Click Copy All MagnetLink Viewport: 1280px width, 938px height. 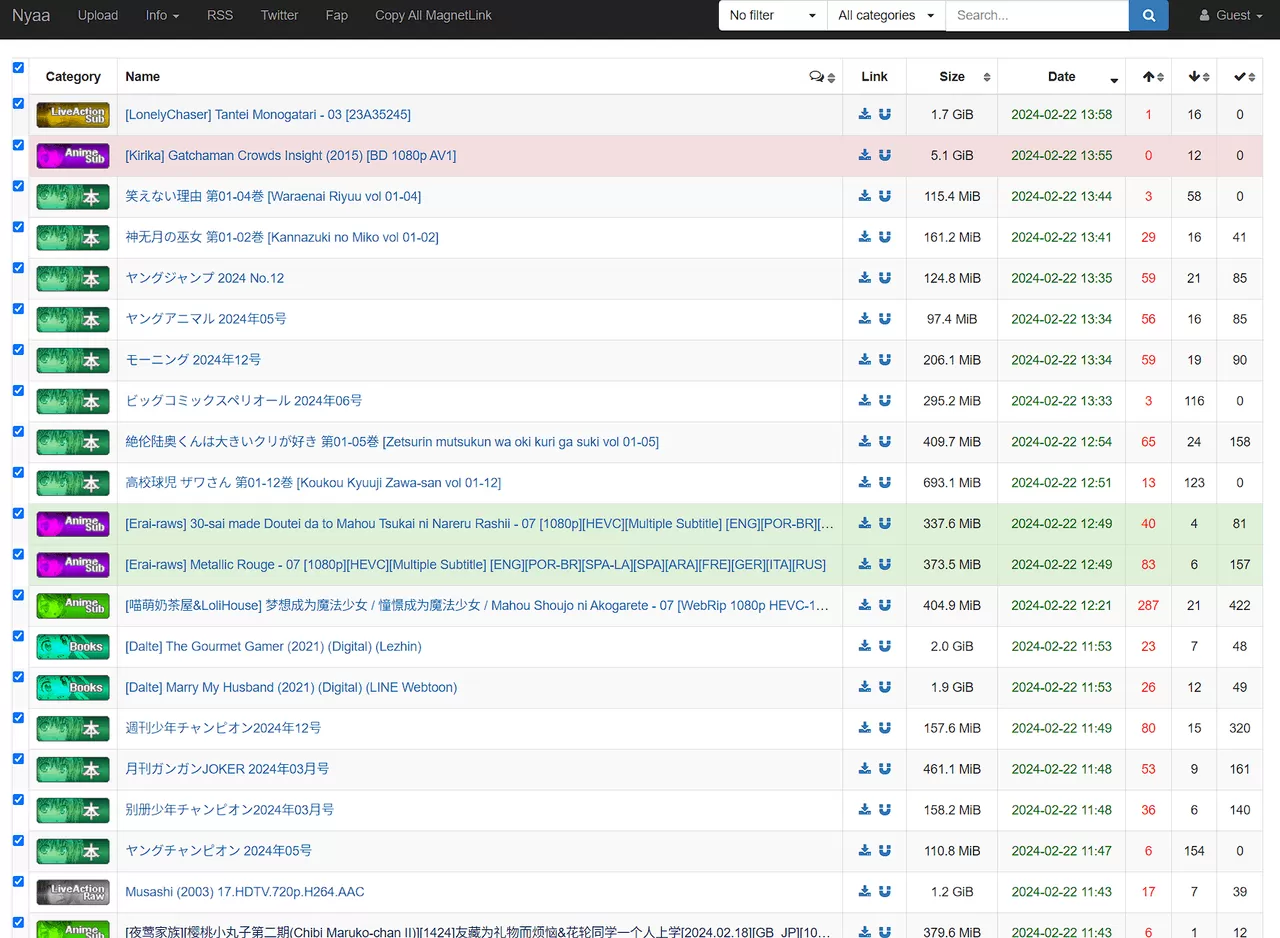[433, 16]
